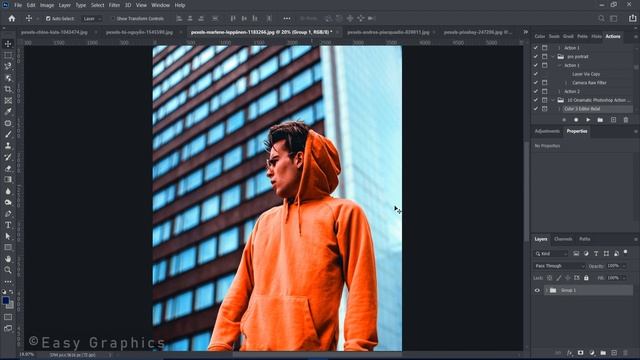Click the lock all icon in Layers
The height and width of the screenshot is (360, 640).
(x=586, y=278)
